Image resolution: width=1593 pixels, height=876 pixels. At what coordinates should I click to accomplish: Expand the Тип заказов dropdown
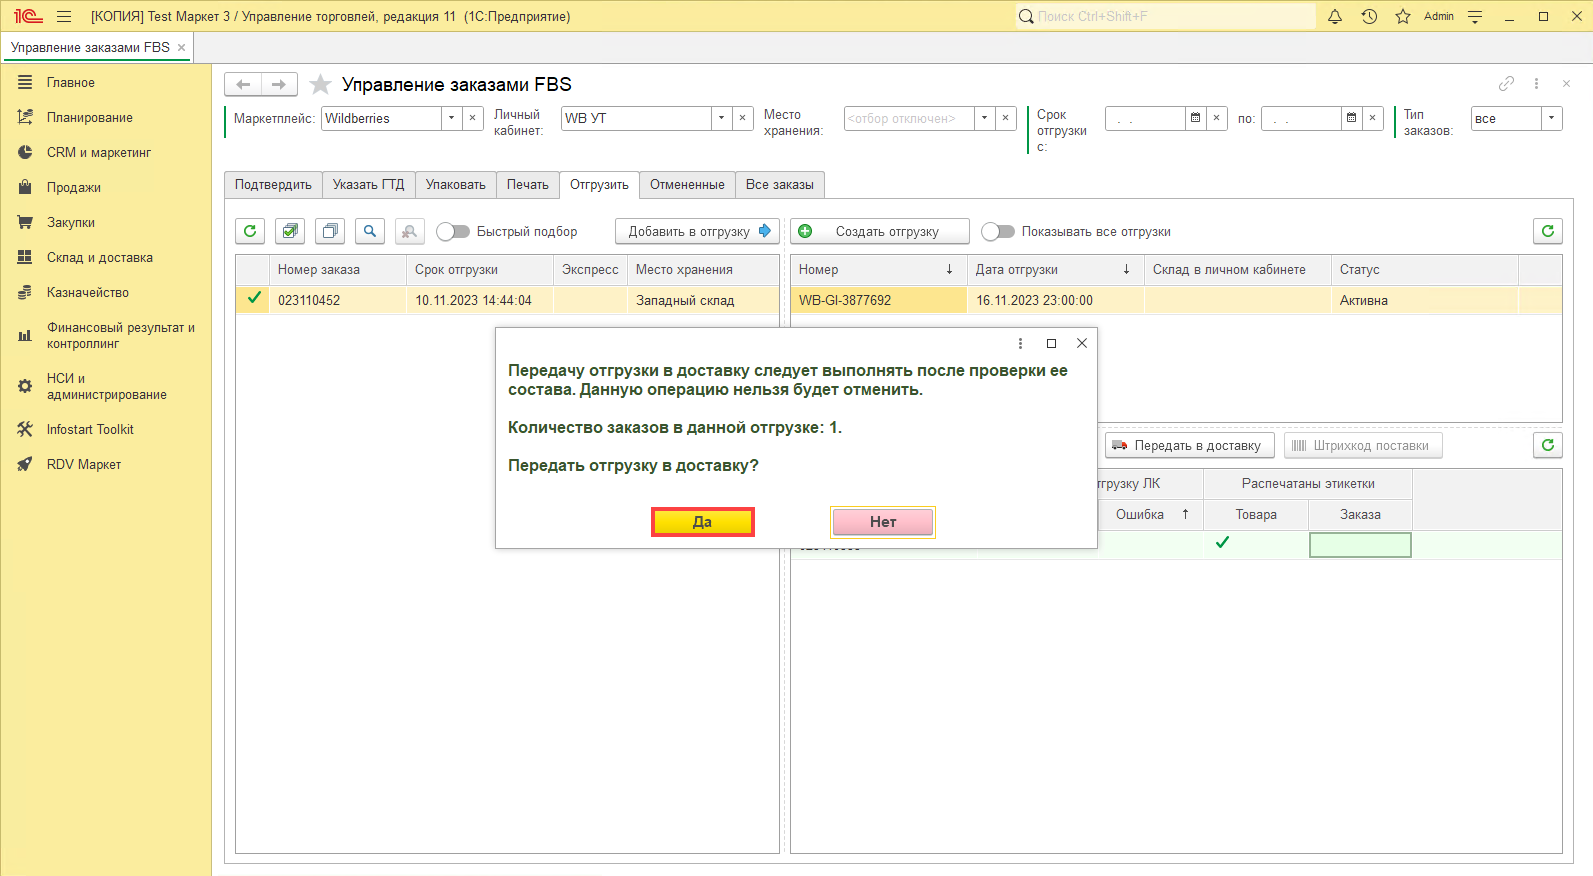click(x=1551, y=118)
